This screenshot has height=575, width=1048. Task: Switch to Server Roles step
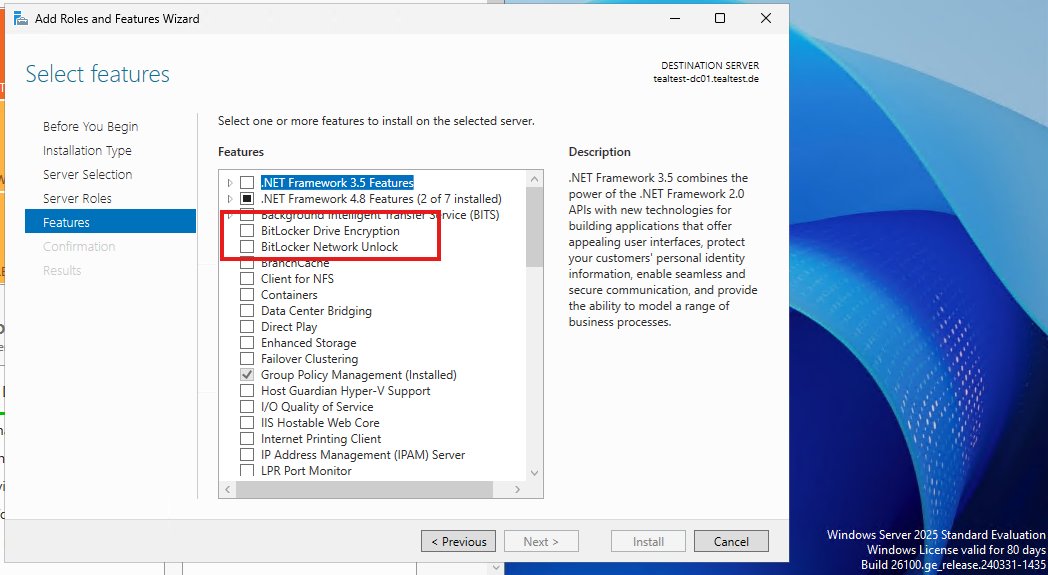coord(77,199)
